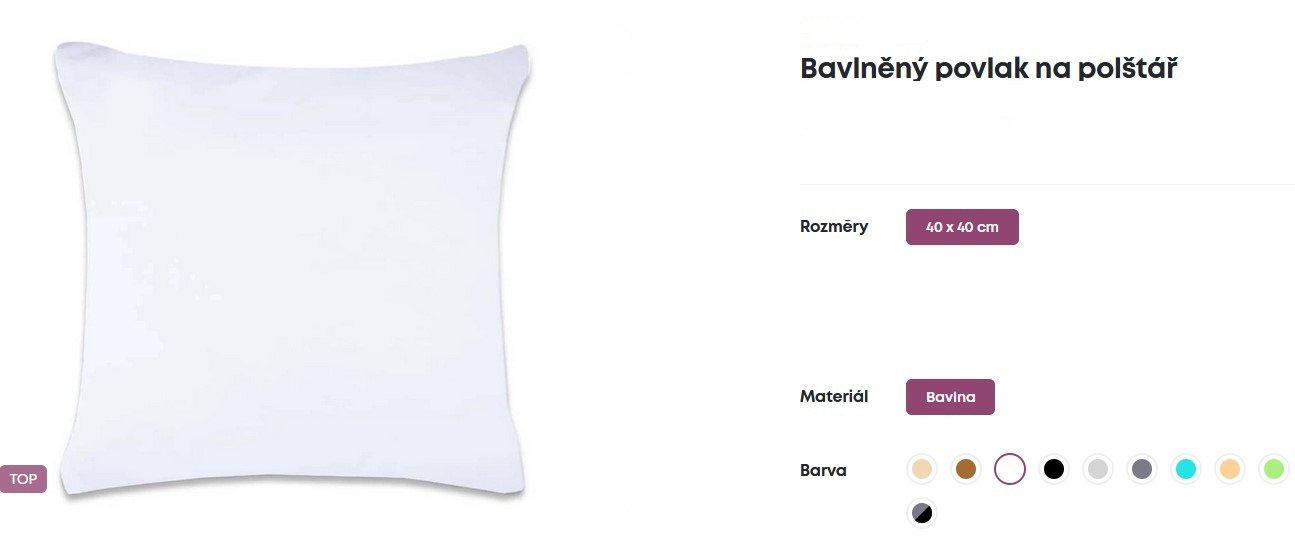Choose the two-tone gray and black swatch
This screenshot has height=555, width=1295.
[922, 513]
